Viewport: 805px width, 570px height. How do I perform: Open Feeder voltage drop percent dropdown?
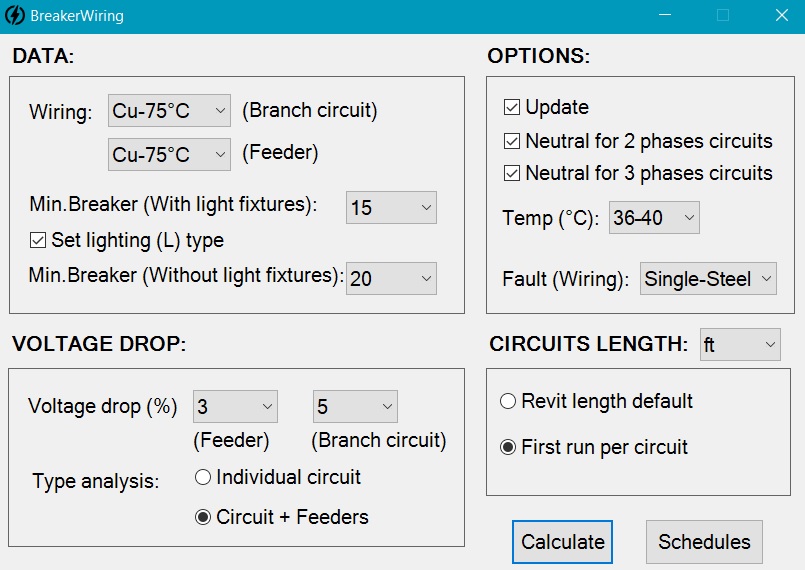pyautogui.click(x=235, y=407)
